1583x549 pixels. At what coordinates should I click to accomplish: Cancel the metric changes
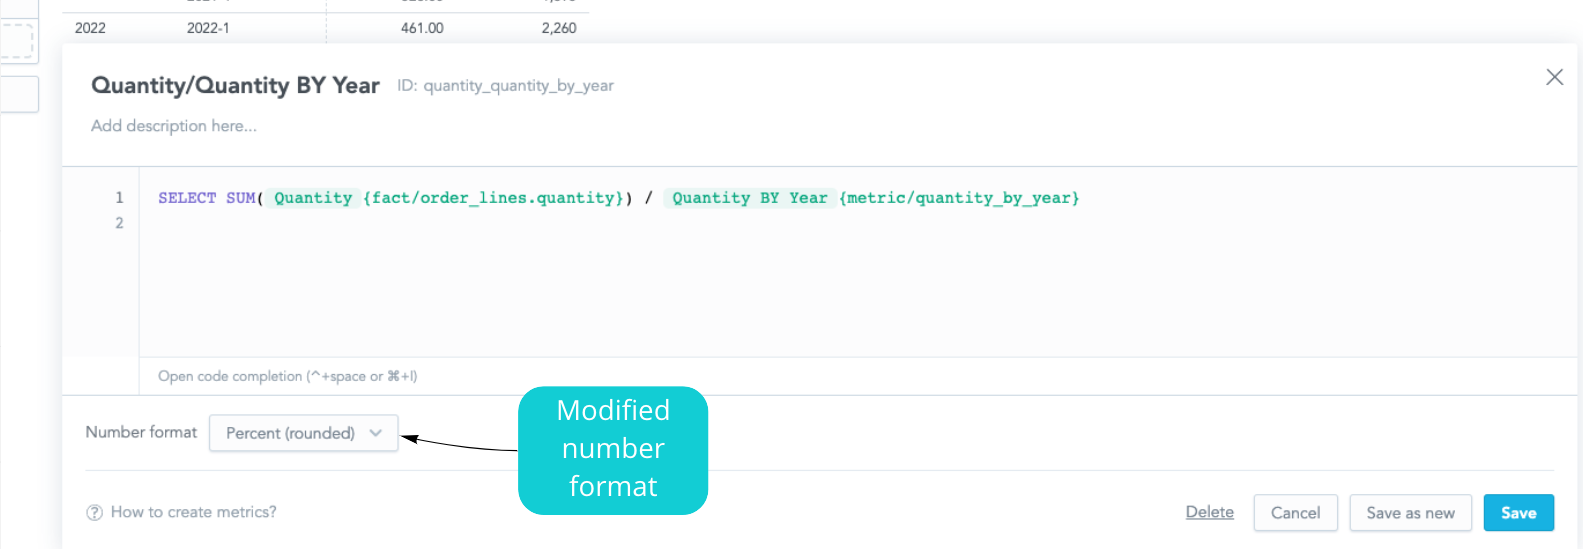[1295, 513]
